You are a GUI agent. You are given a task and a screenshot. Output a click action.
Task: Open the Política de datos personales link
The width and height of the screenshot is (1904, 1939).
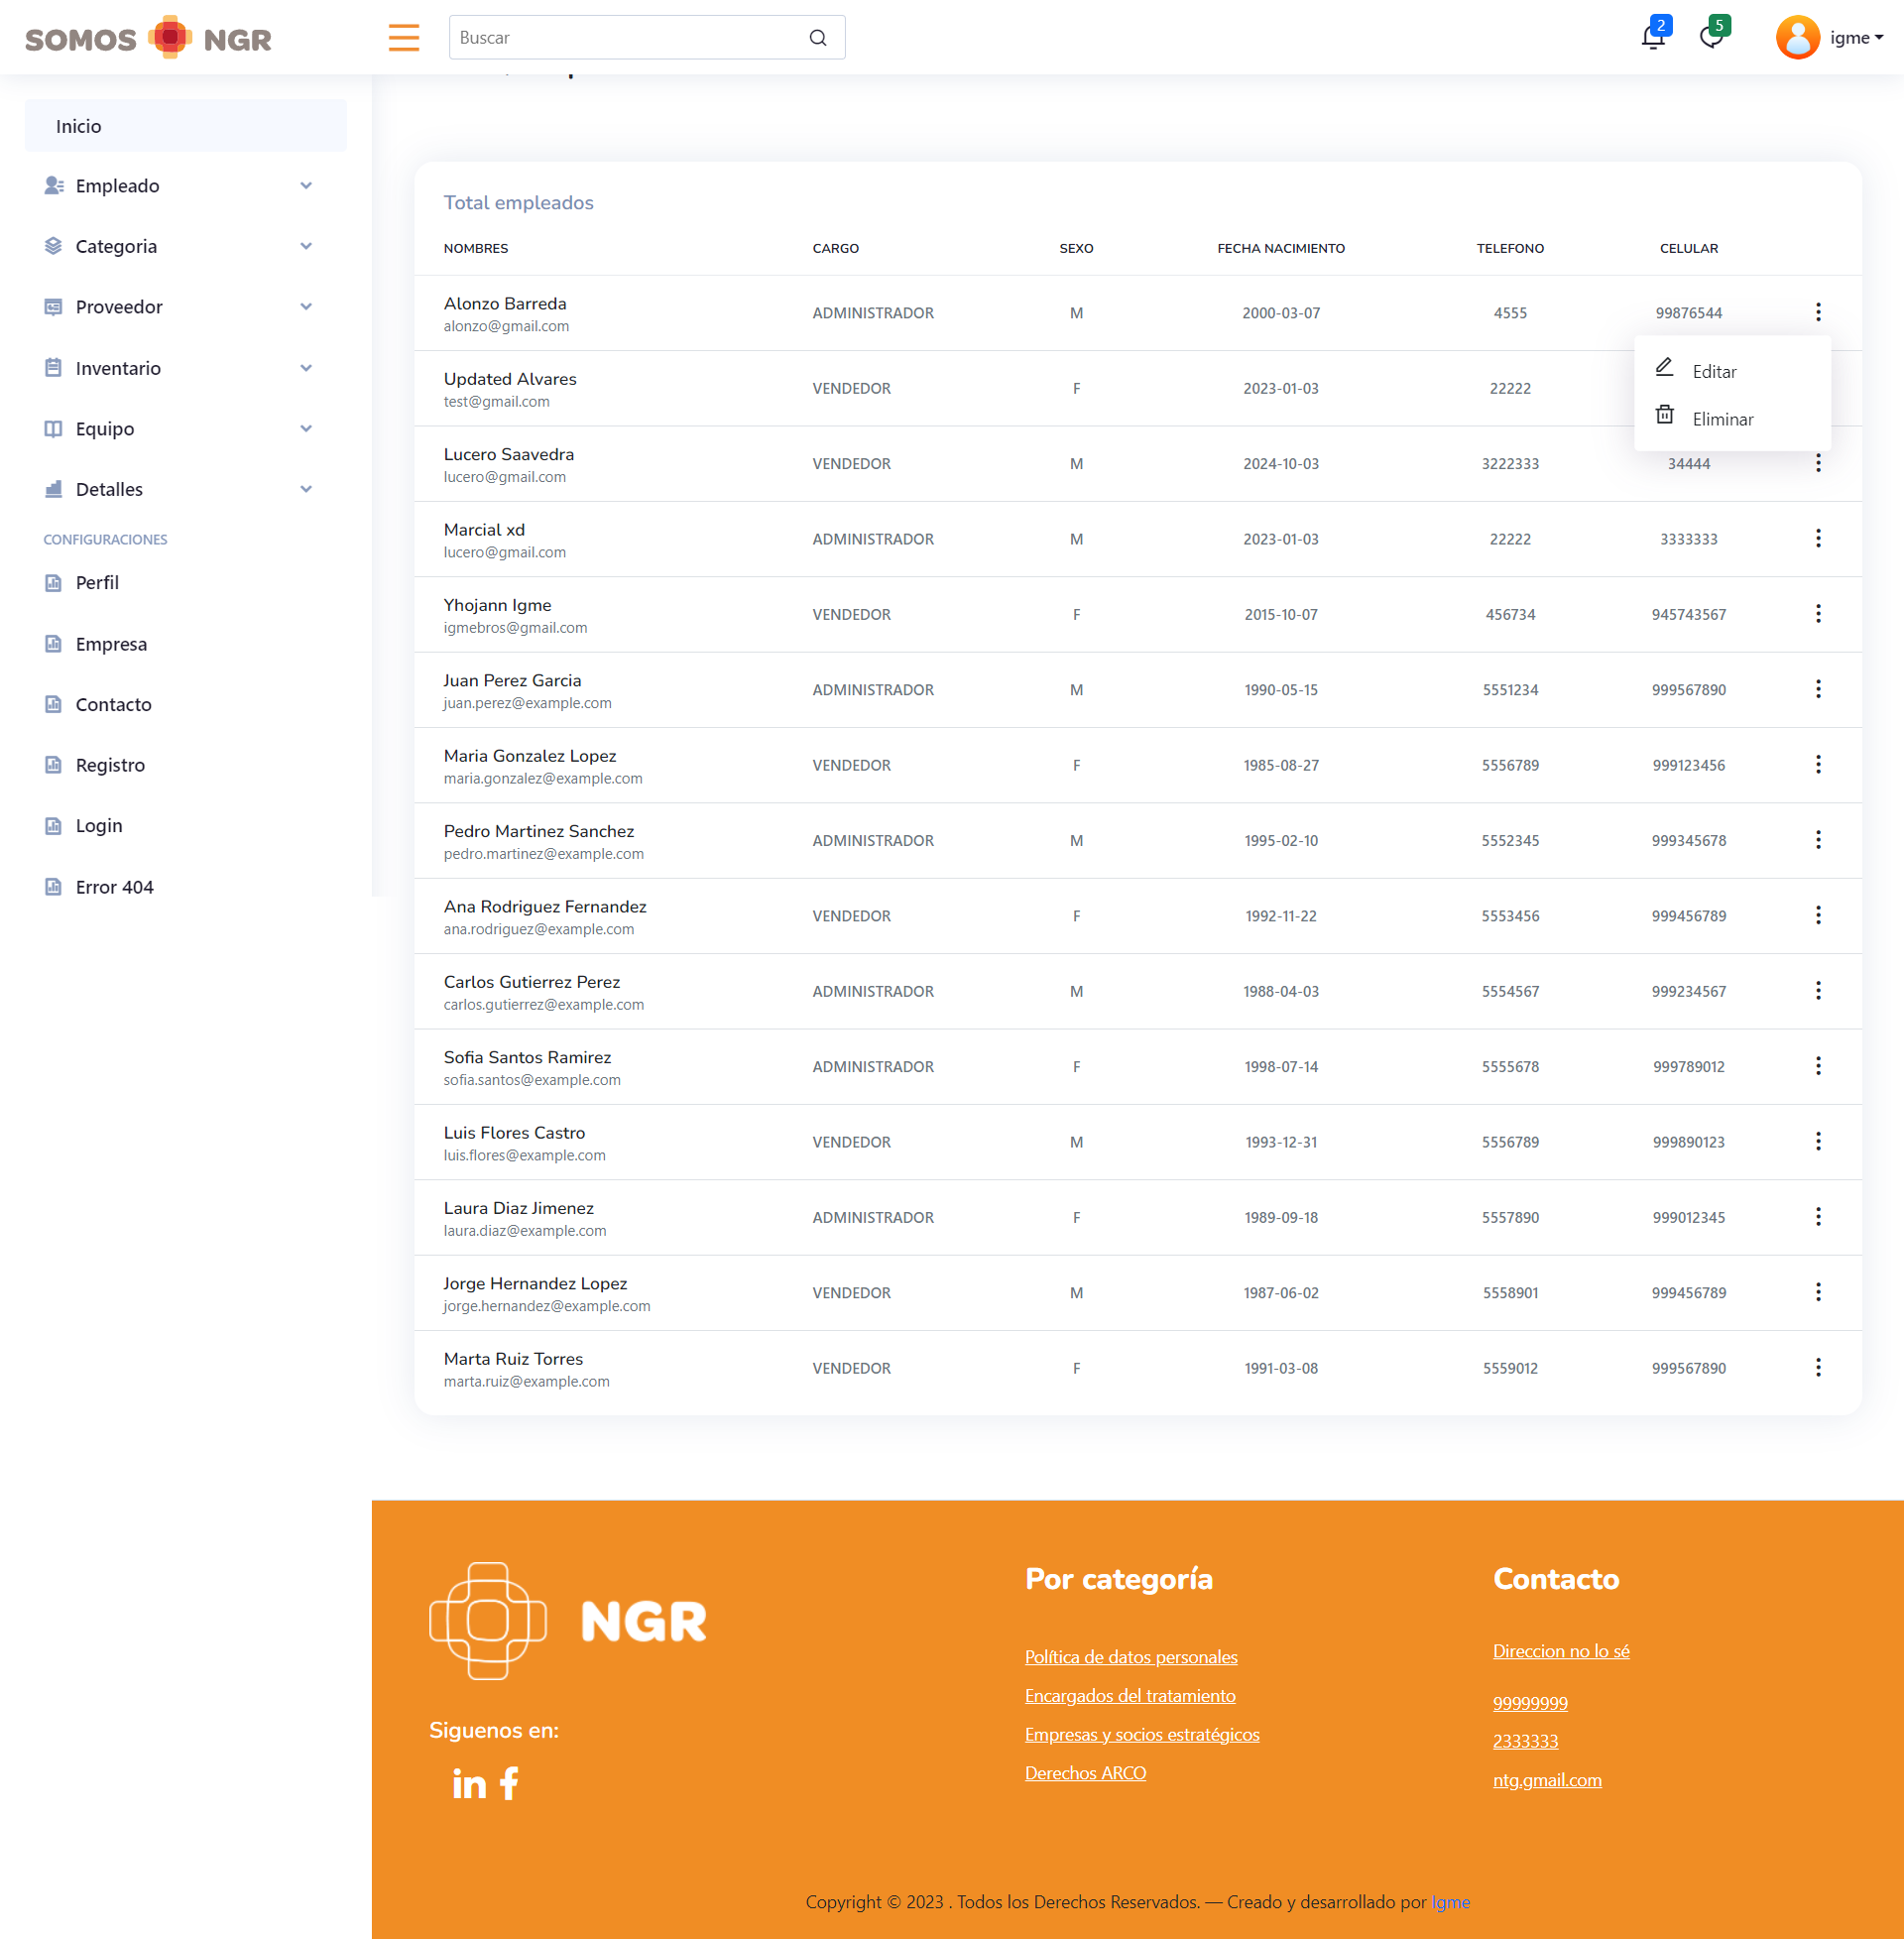pos(1131,1657)
